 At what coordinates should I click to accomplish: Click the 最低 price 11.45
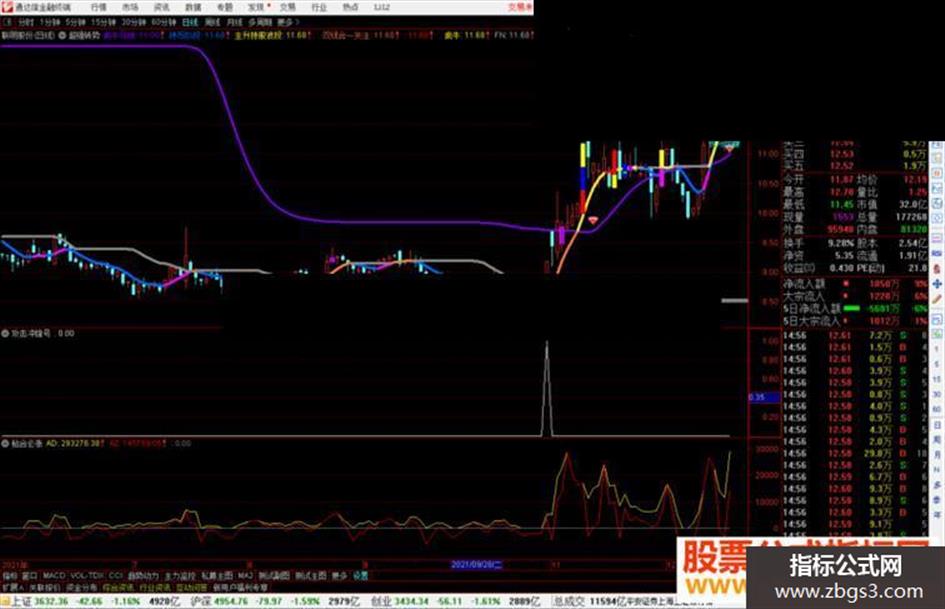pyautogui.click(x=841, y=204)
